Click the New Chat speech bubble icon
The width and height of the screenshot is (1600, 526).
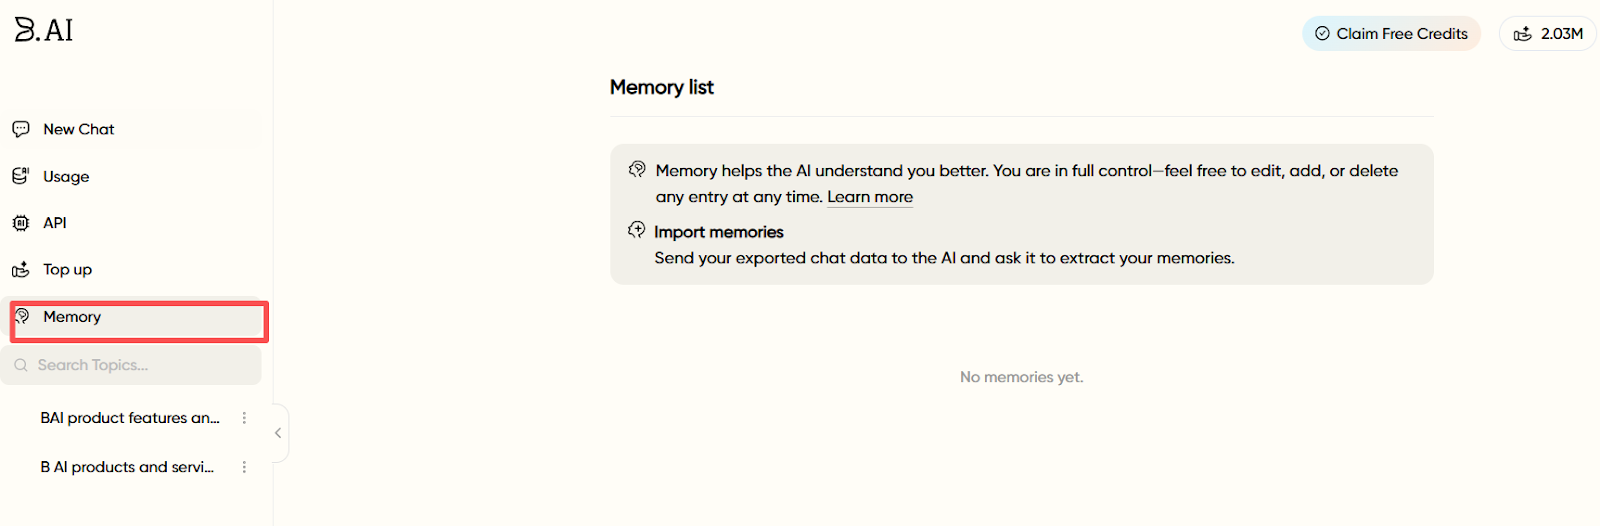[x=21, y=129]
